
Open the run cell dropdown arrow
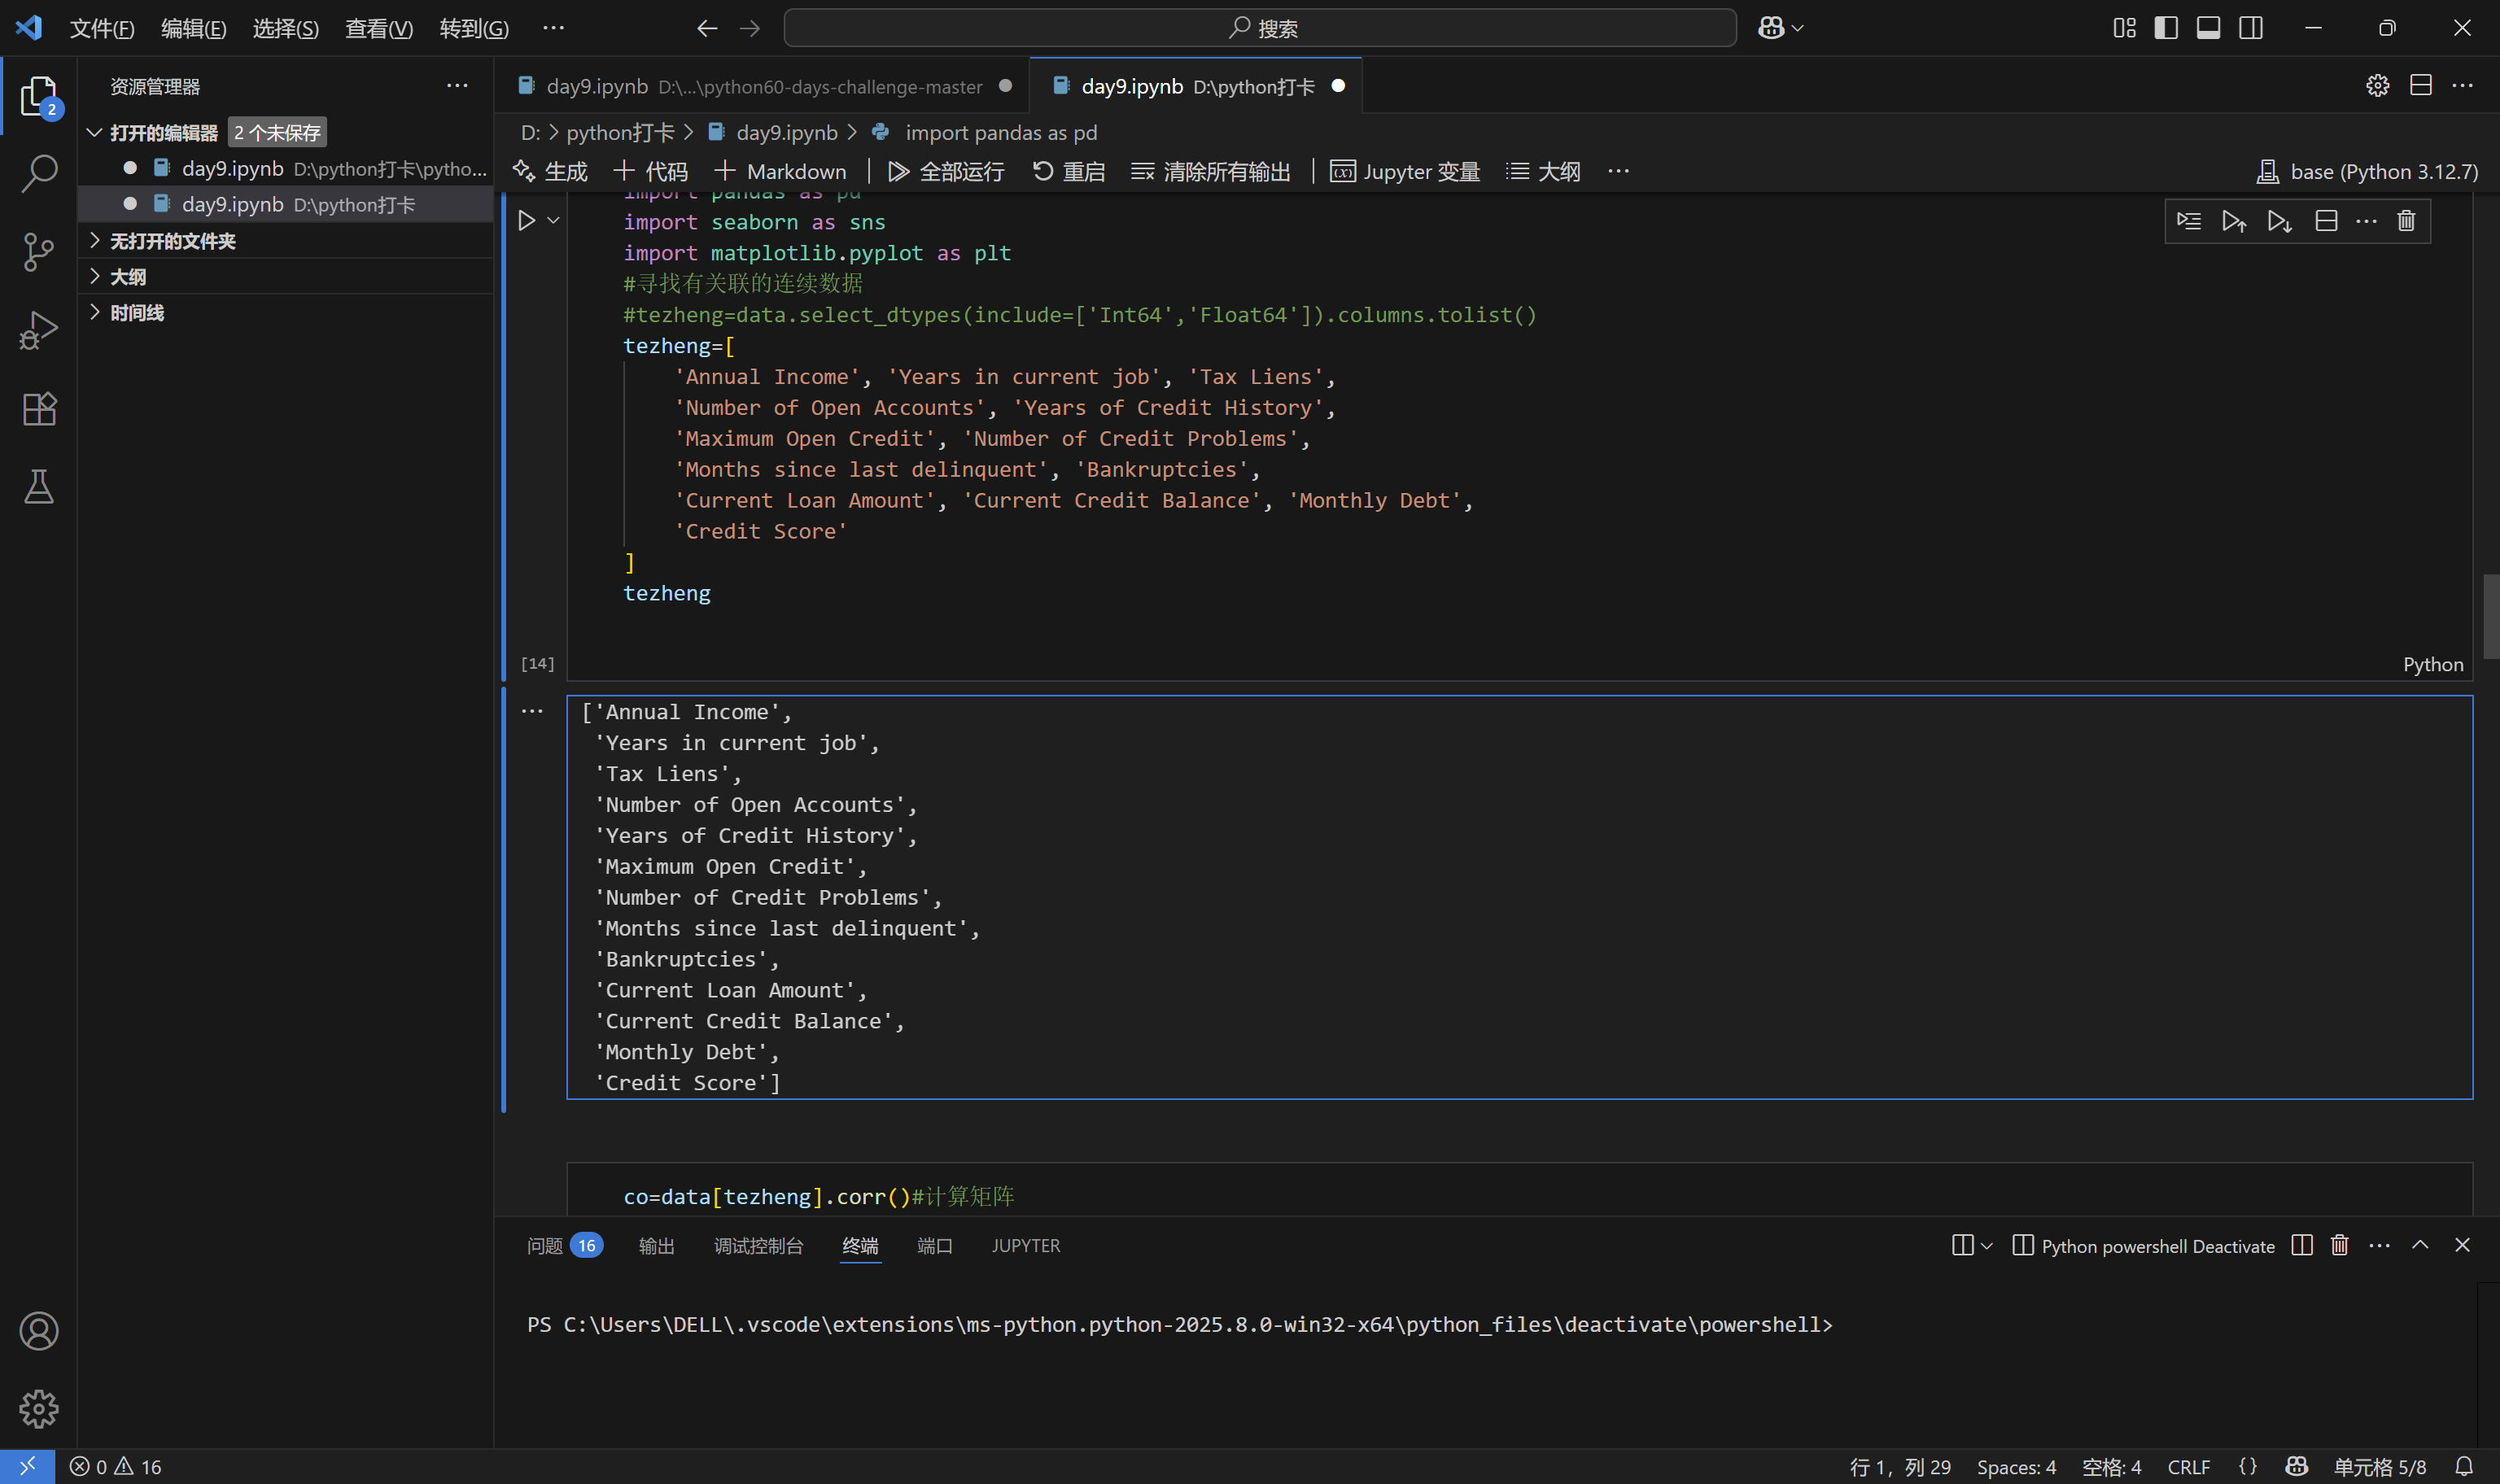(x=553, y=221)
